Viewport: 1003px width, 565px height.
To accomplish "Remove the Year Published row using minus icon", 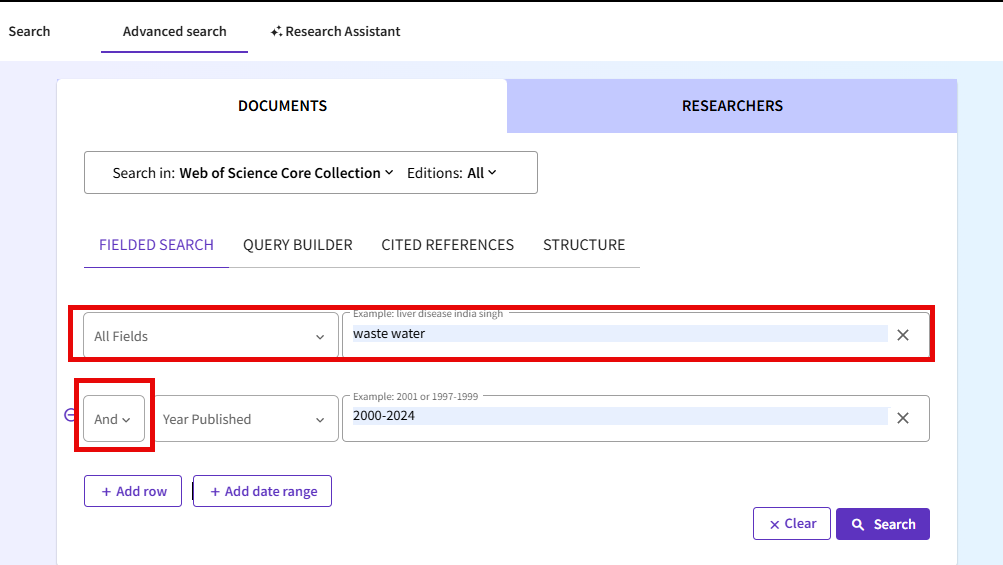I will pos(70,415).
